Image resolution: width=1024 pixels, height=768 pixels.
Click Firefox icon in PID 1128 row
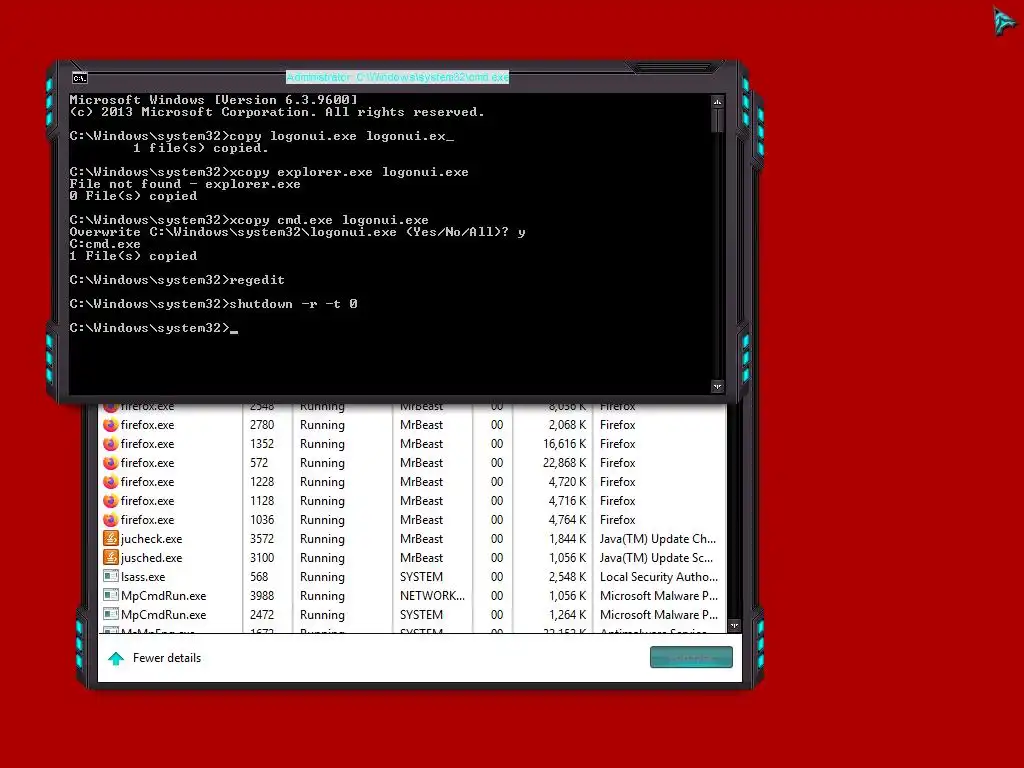tap(110, 501)
